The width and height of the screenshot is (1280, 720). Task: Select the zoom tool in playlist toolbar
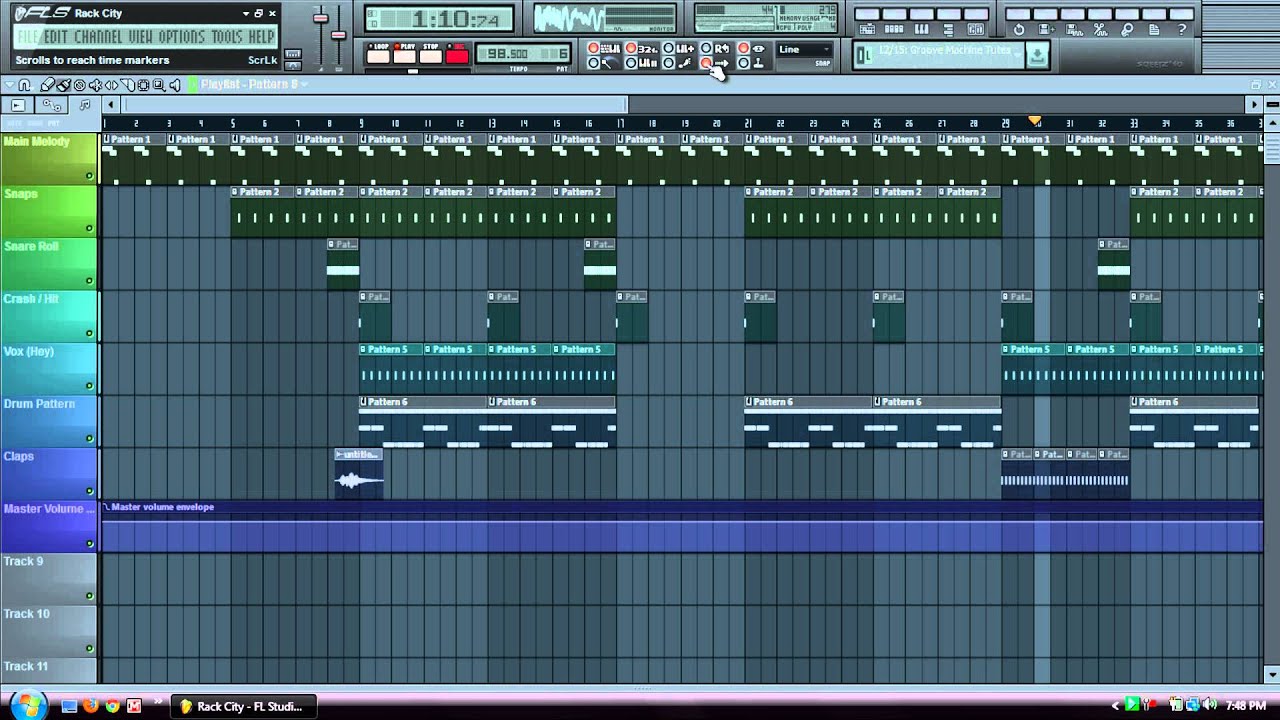point(159,85)
